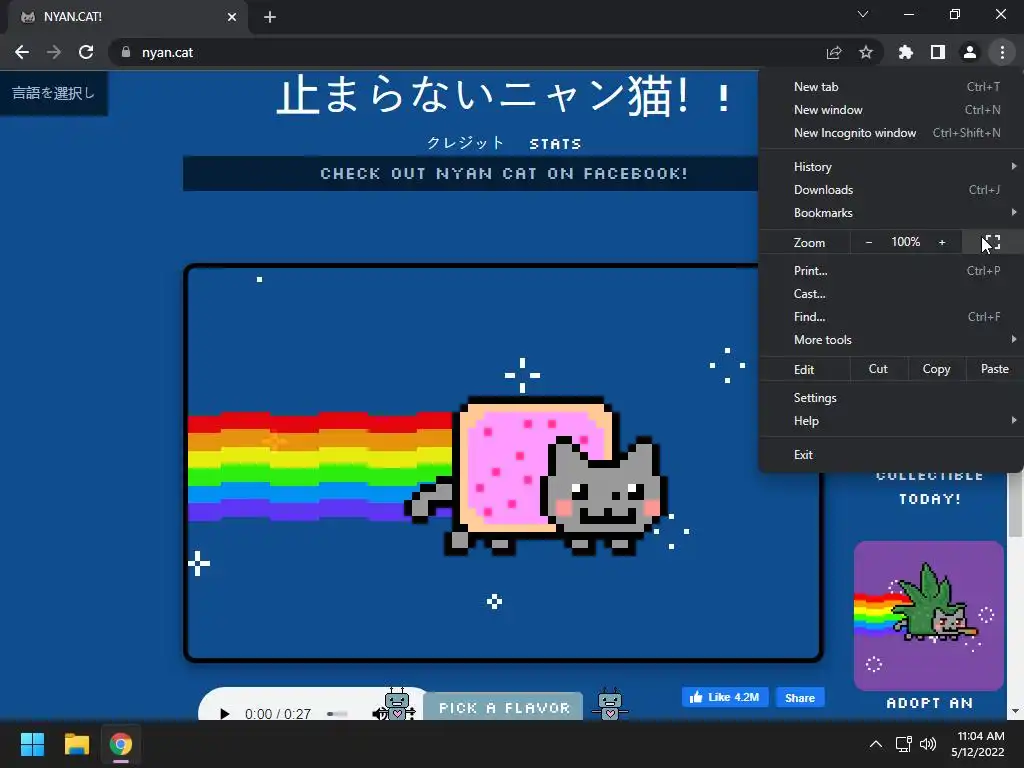Bookmark this page with the star icon

866,52
